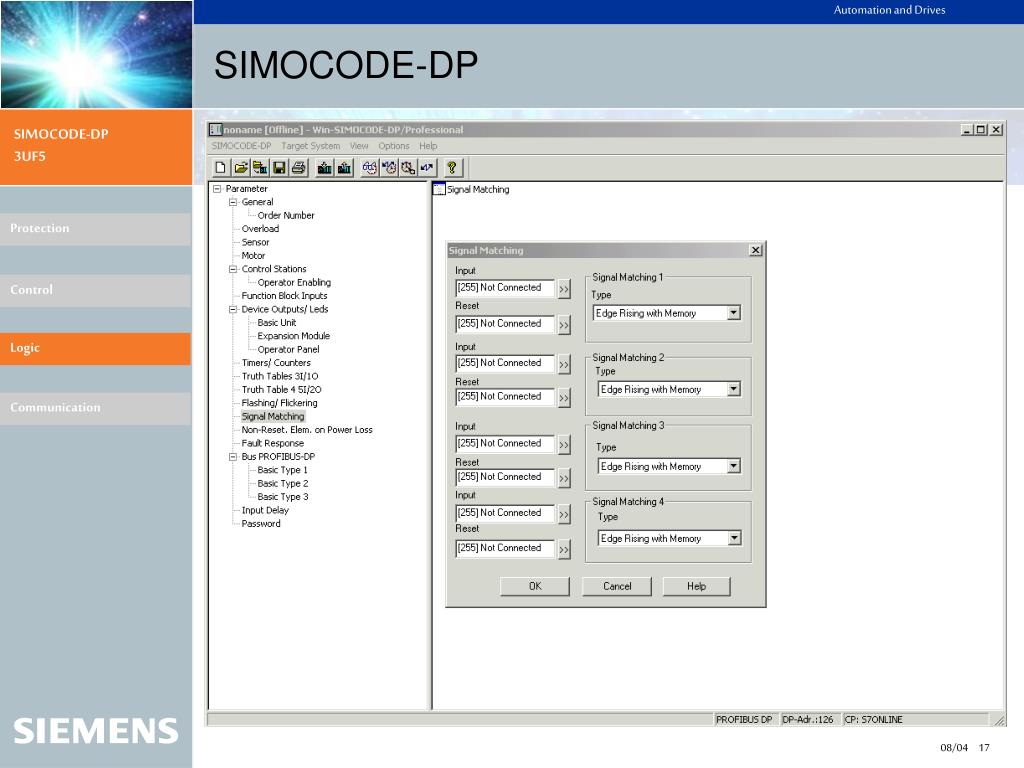
Task: Go to the Logic slide section
Action: [95, 348]
